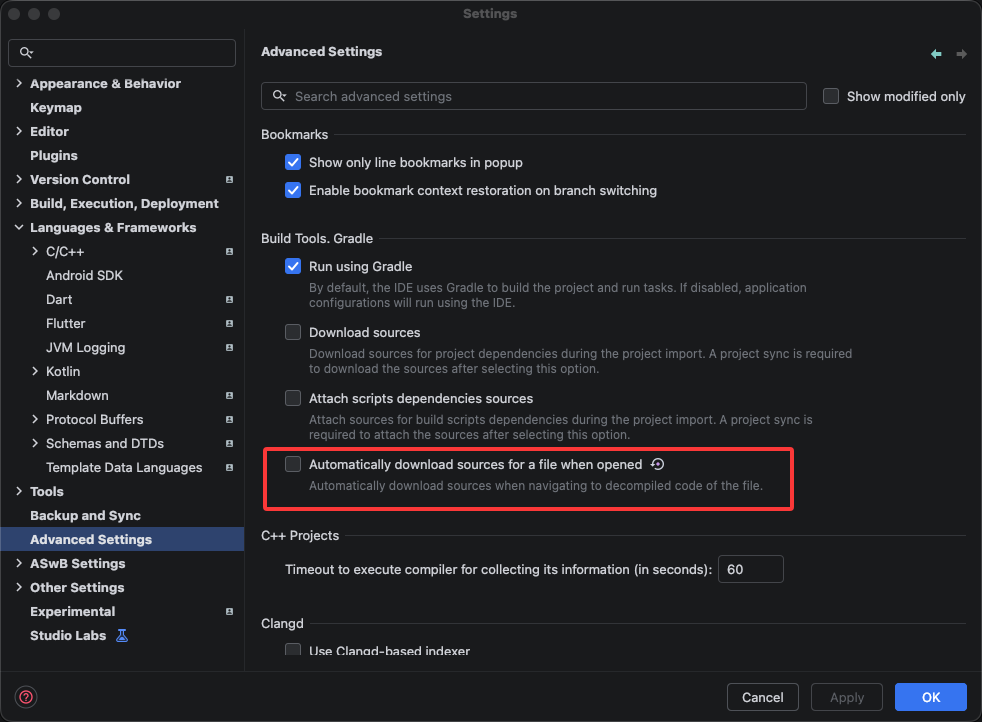Click the forward navigation arrow icon

point(961,54)
